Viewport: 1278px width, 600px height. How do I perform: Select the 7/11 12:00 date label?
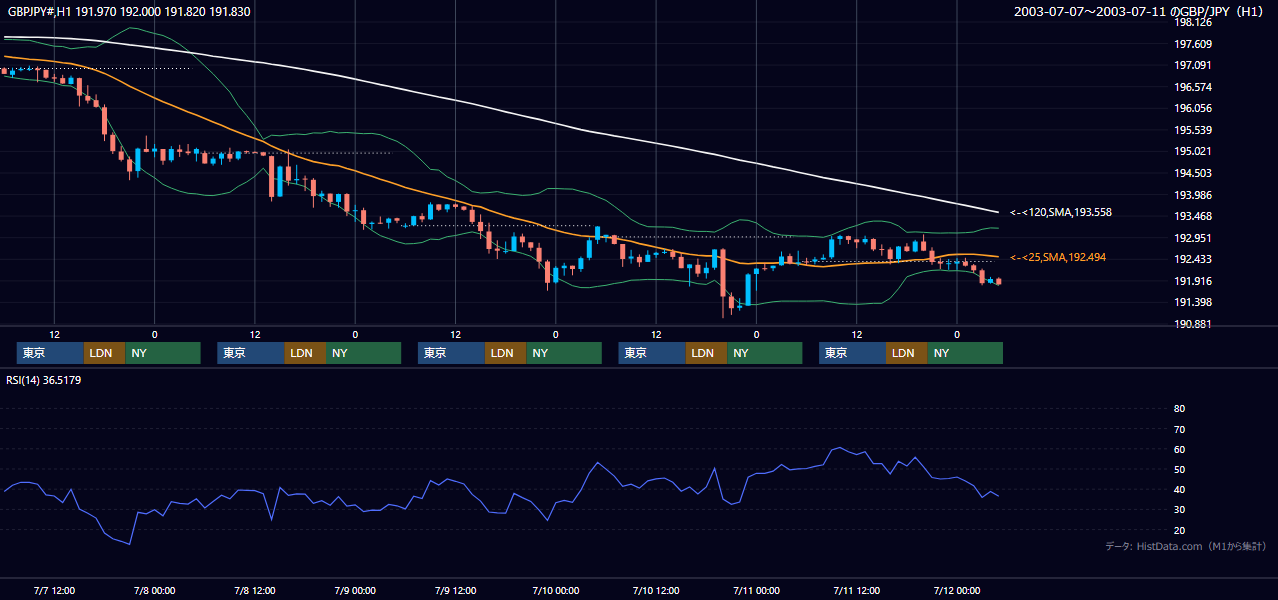856,590
